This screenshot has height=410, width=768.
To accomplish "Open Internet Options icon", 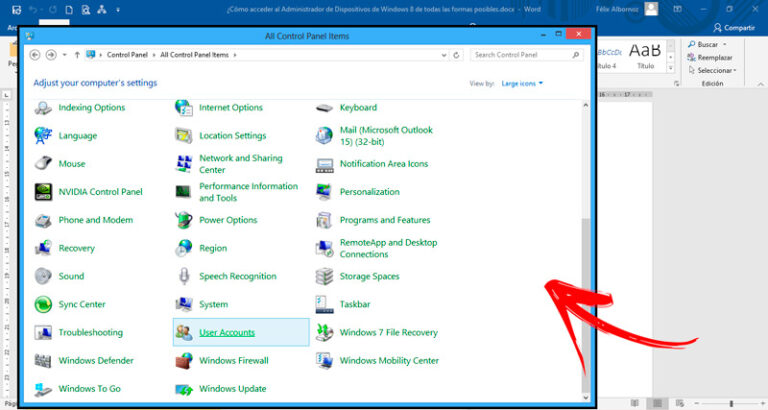I will pyautogui.click(x=184, y=108).
